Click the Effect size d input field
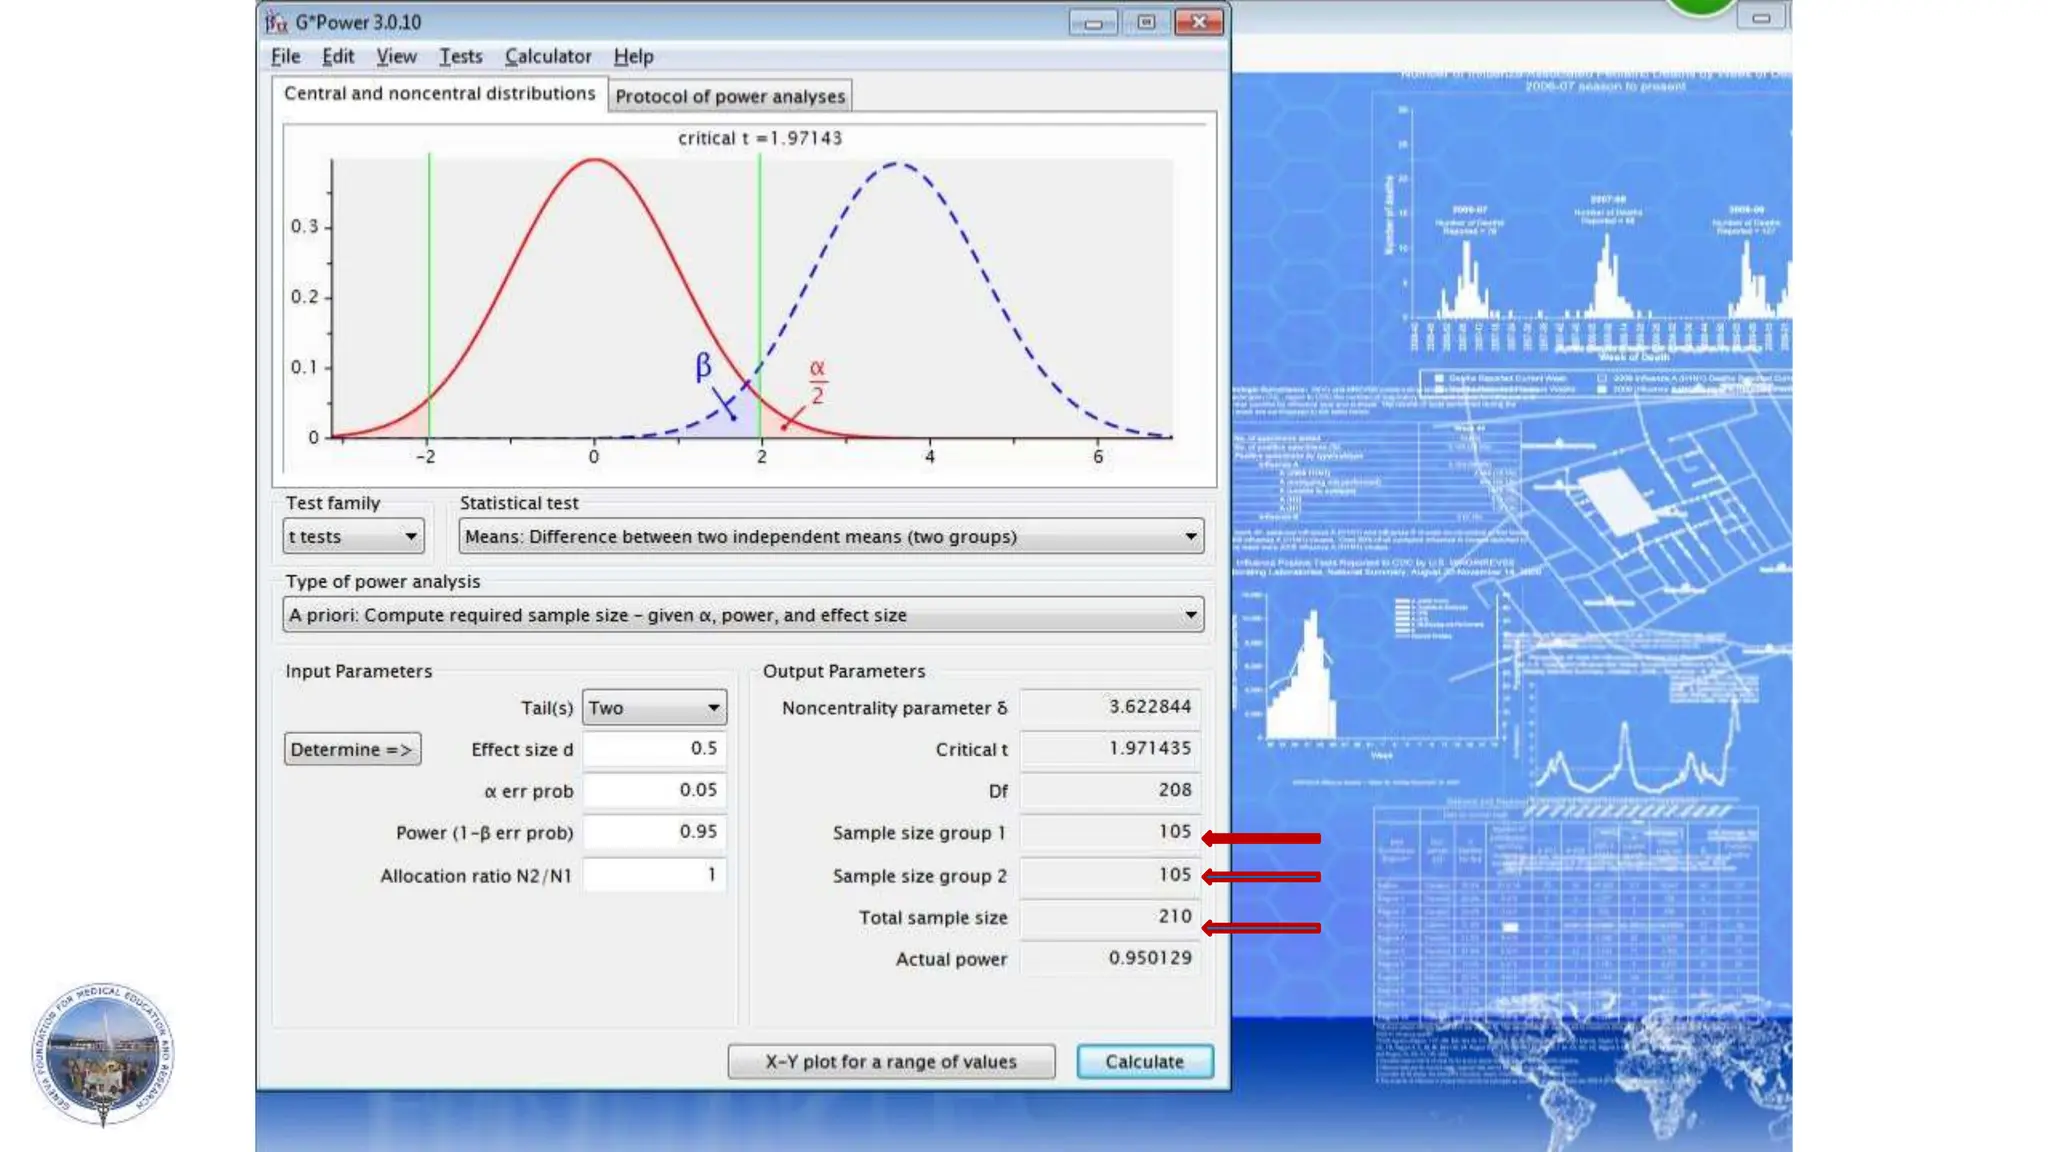 click(x=654, y=749)
